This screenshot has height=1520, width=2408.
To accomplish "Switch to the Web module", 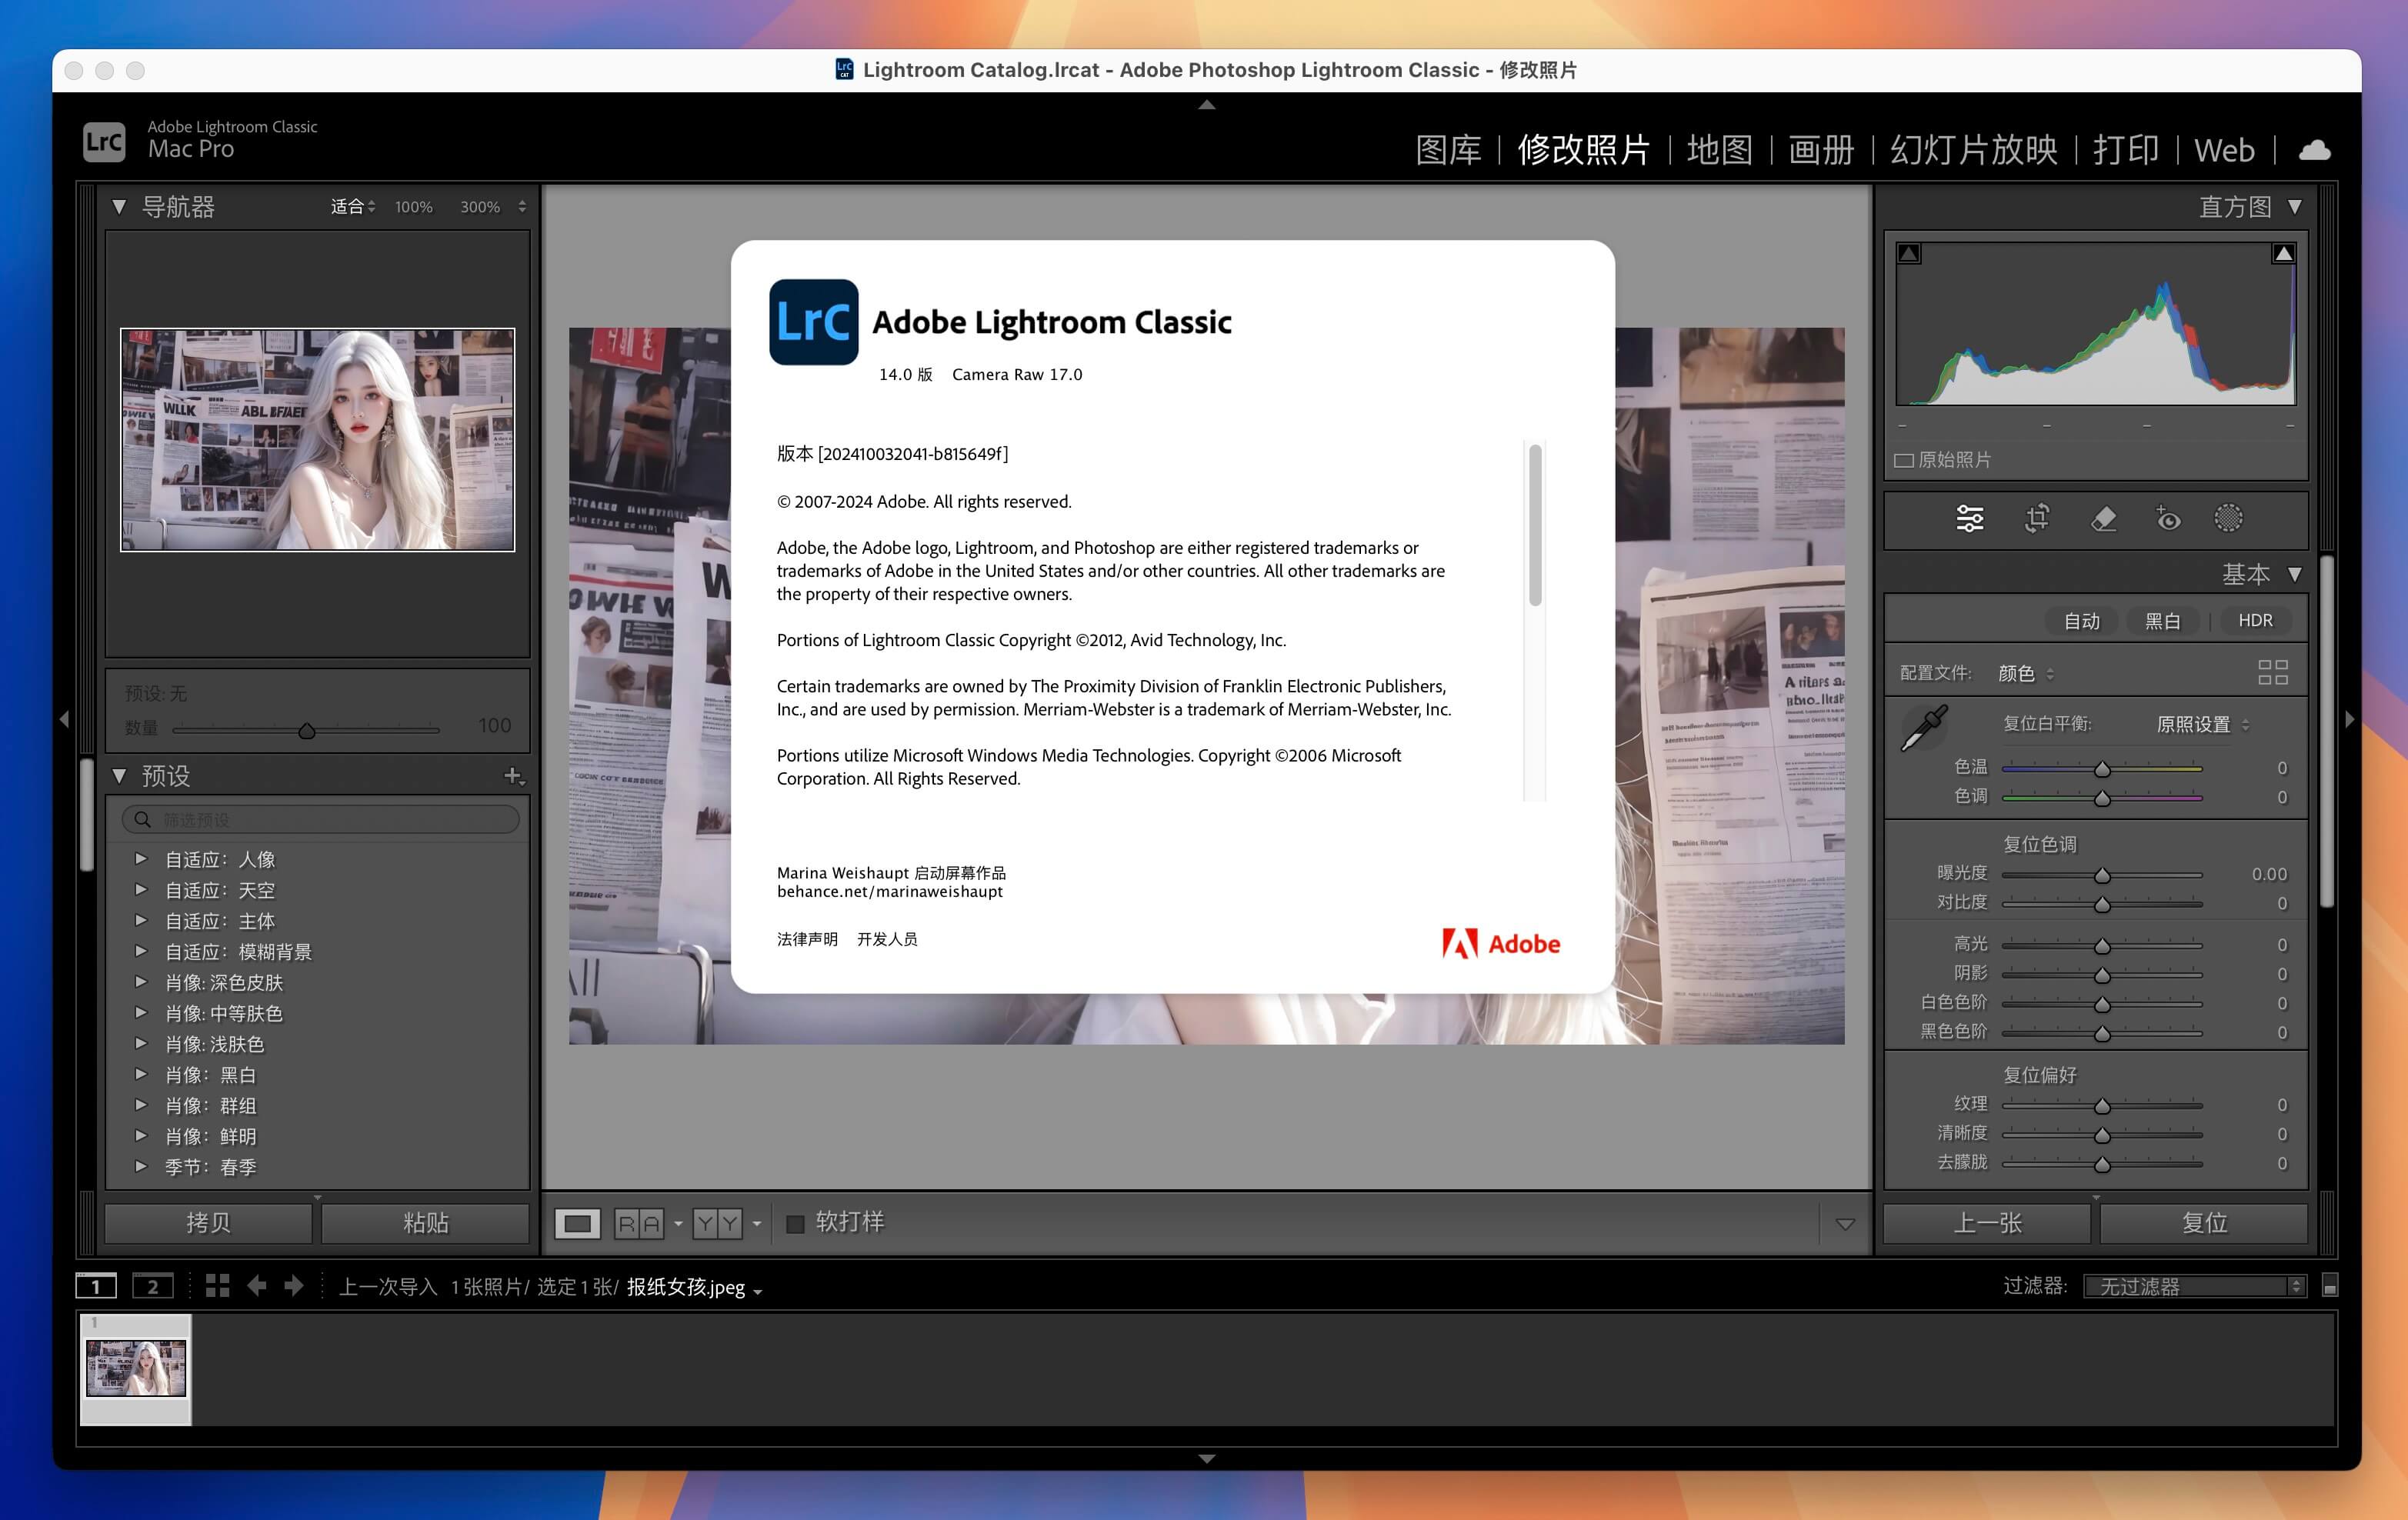I will click(2224, 150).
